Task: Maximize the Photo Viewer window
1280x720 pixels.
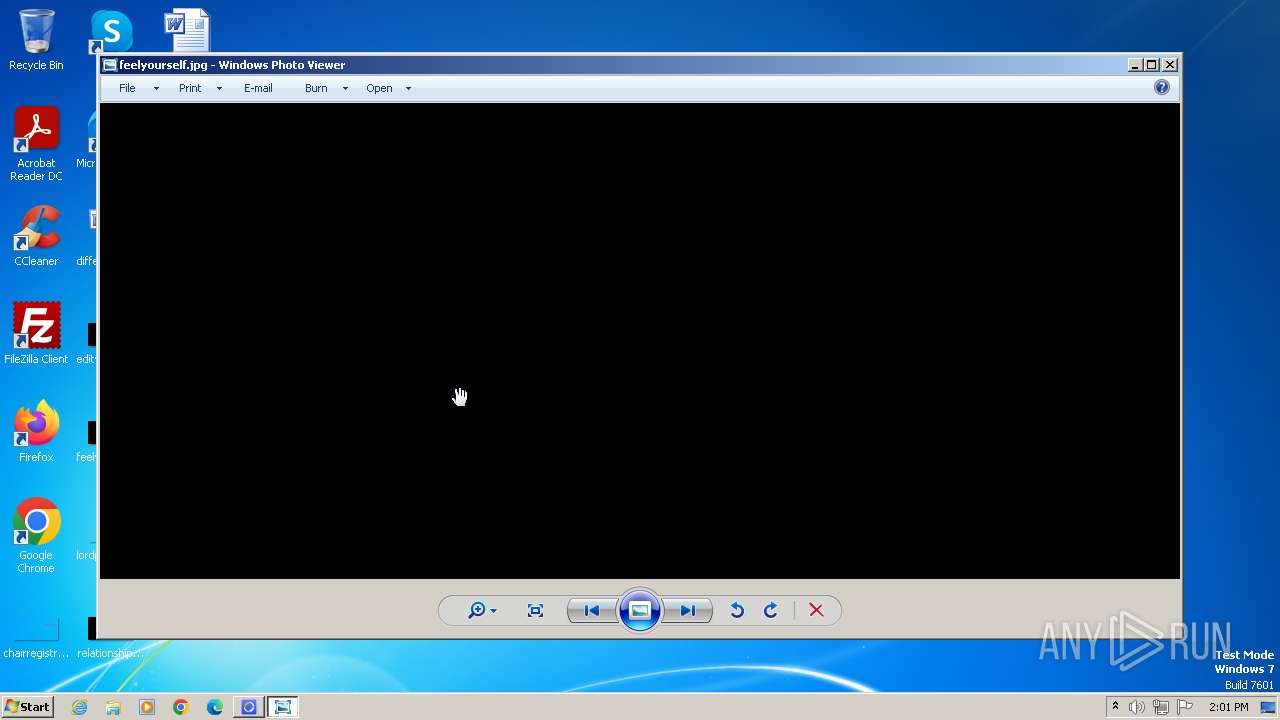Action: click(1151, 64)
